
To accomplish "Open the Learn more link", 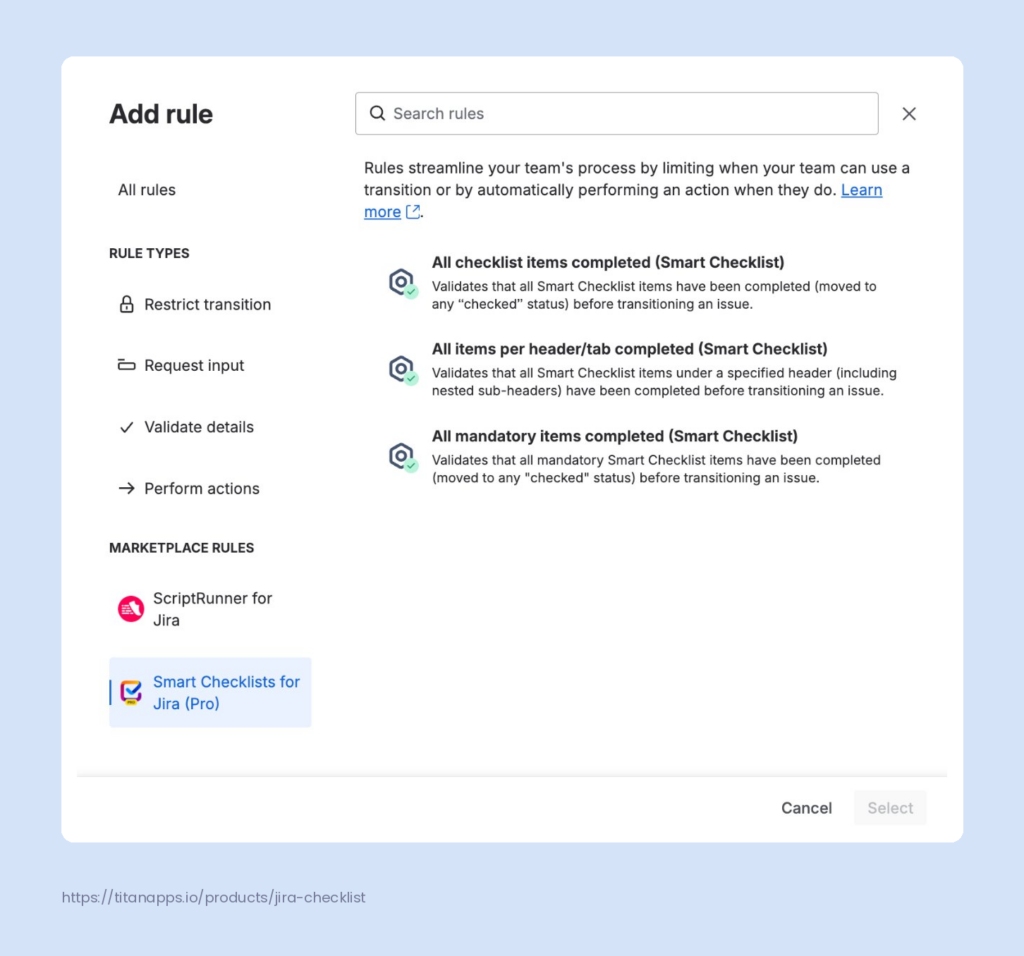I will [x=861, y=190].
